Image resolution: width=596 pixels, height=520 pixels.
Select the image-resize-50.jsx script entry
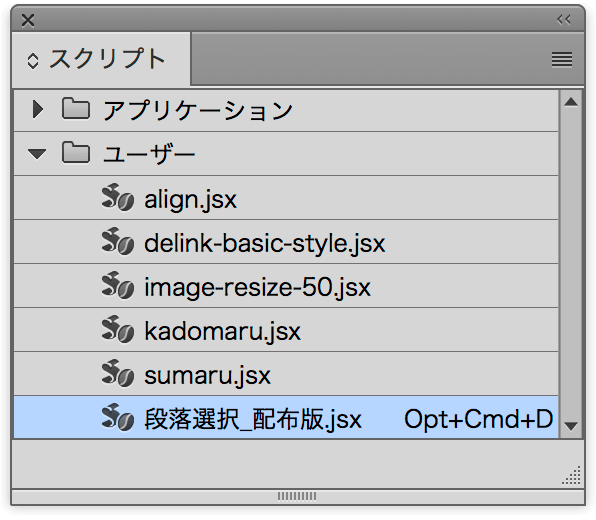point(286,286)
